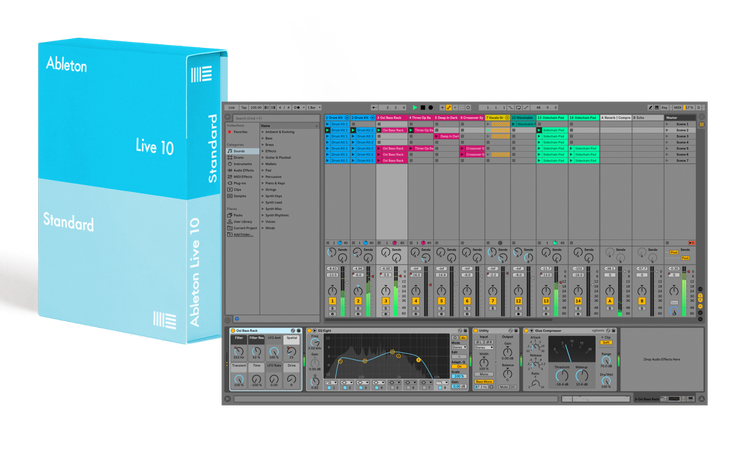Select the Samples category icon
The width and height of the screenshot is (750, 450).
(230, 196)
